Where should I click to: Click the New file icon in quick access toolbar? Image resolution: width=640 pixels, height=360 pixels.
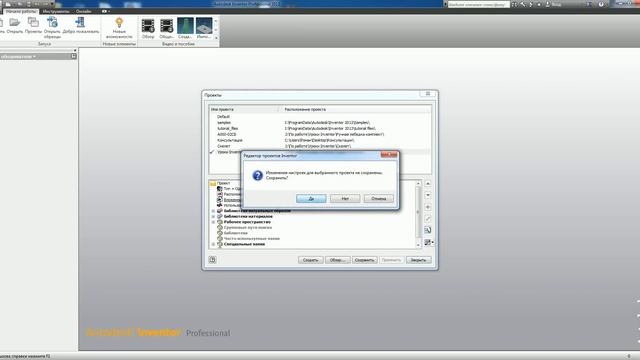[8, 4]
